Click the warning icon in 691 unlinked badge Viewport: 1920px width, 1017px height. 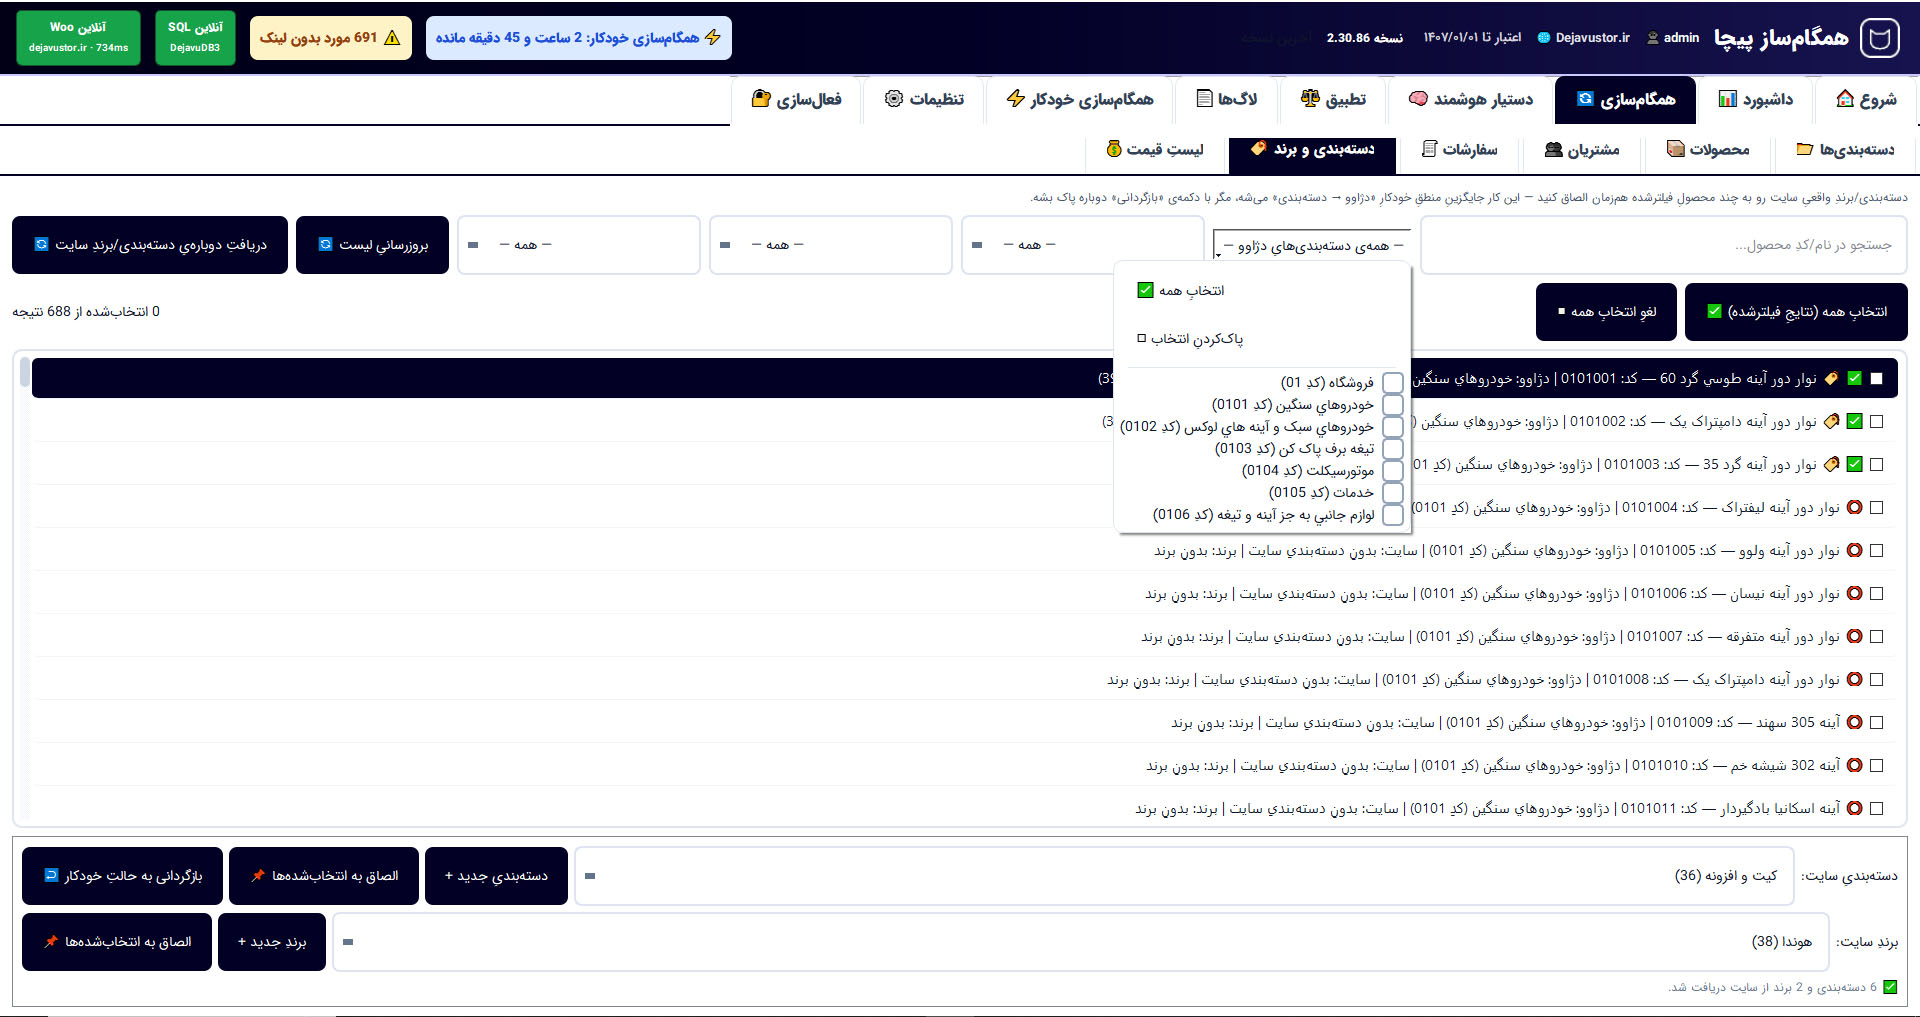pyautogui.click(x=392, y=38)
